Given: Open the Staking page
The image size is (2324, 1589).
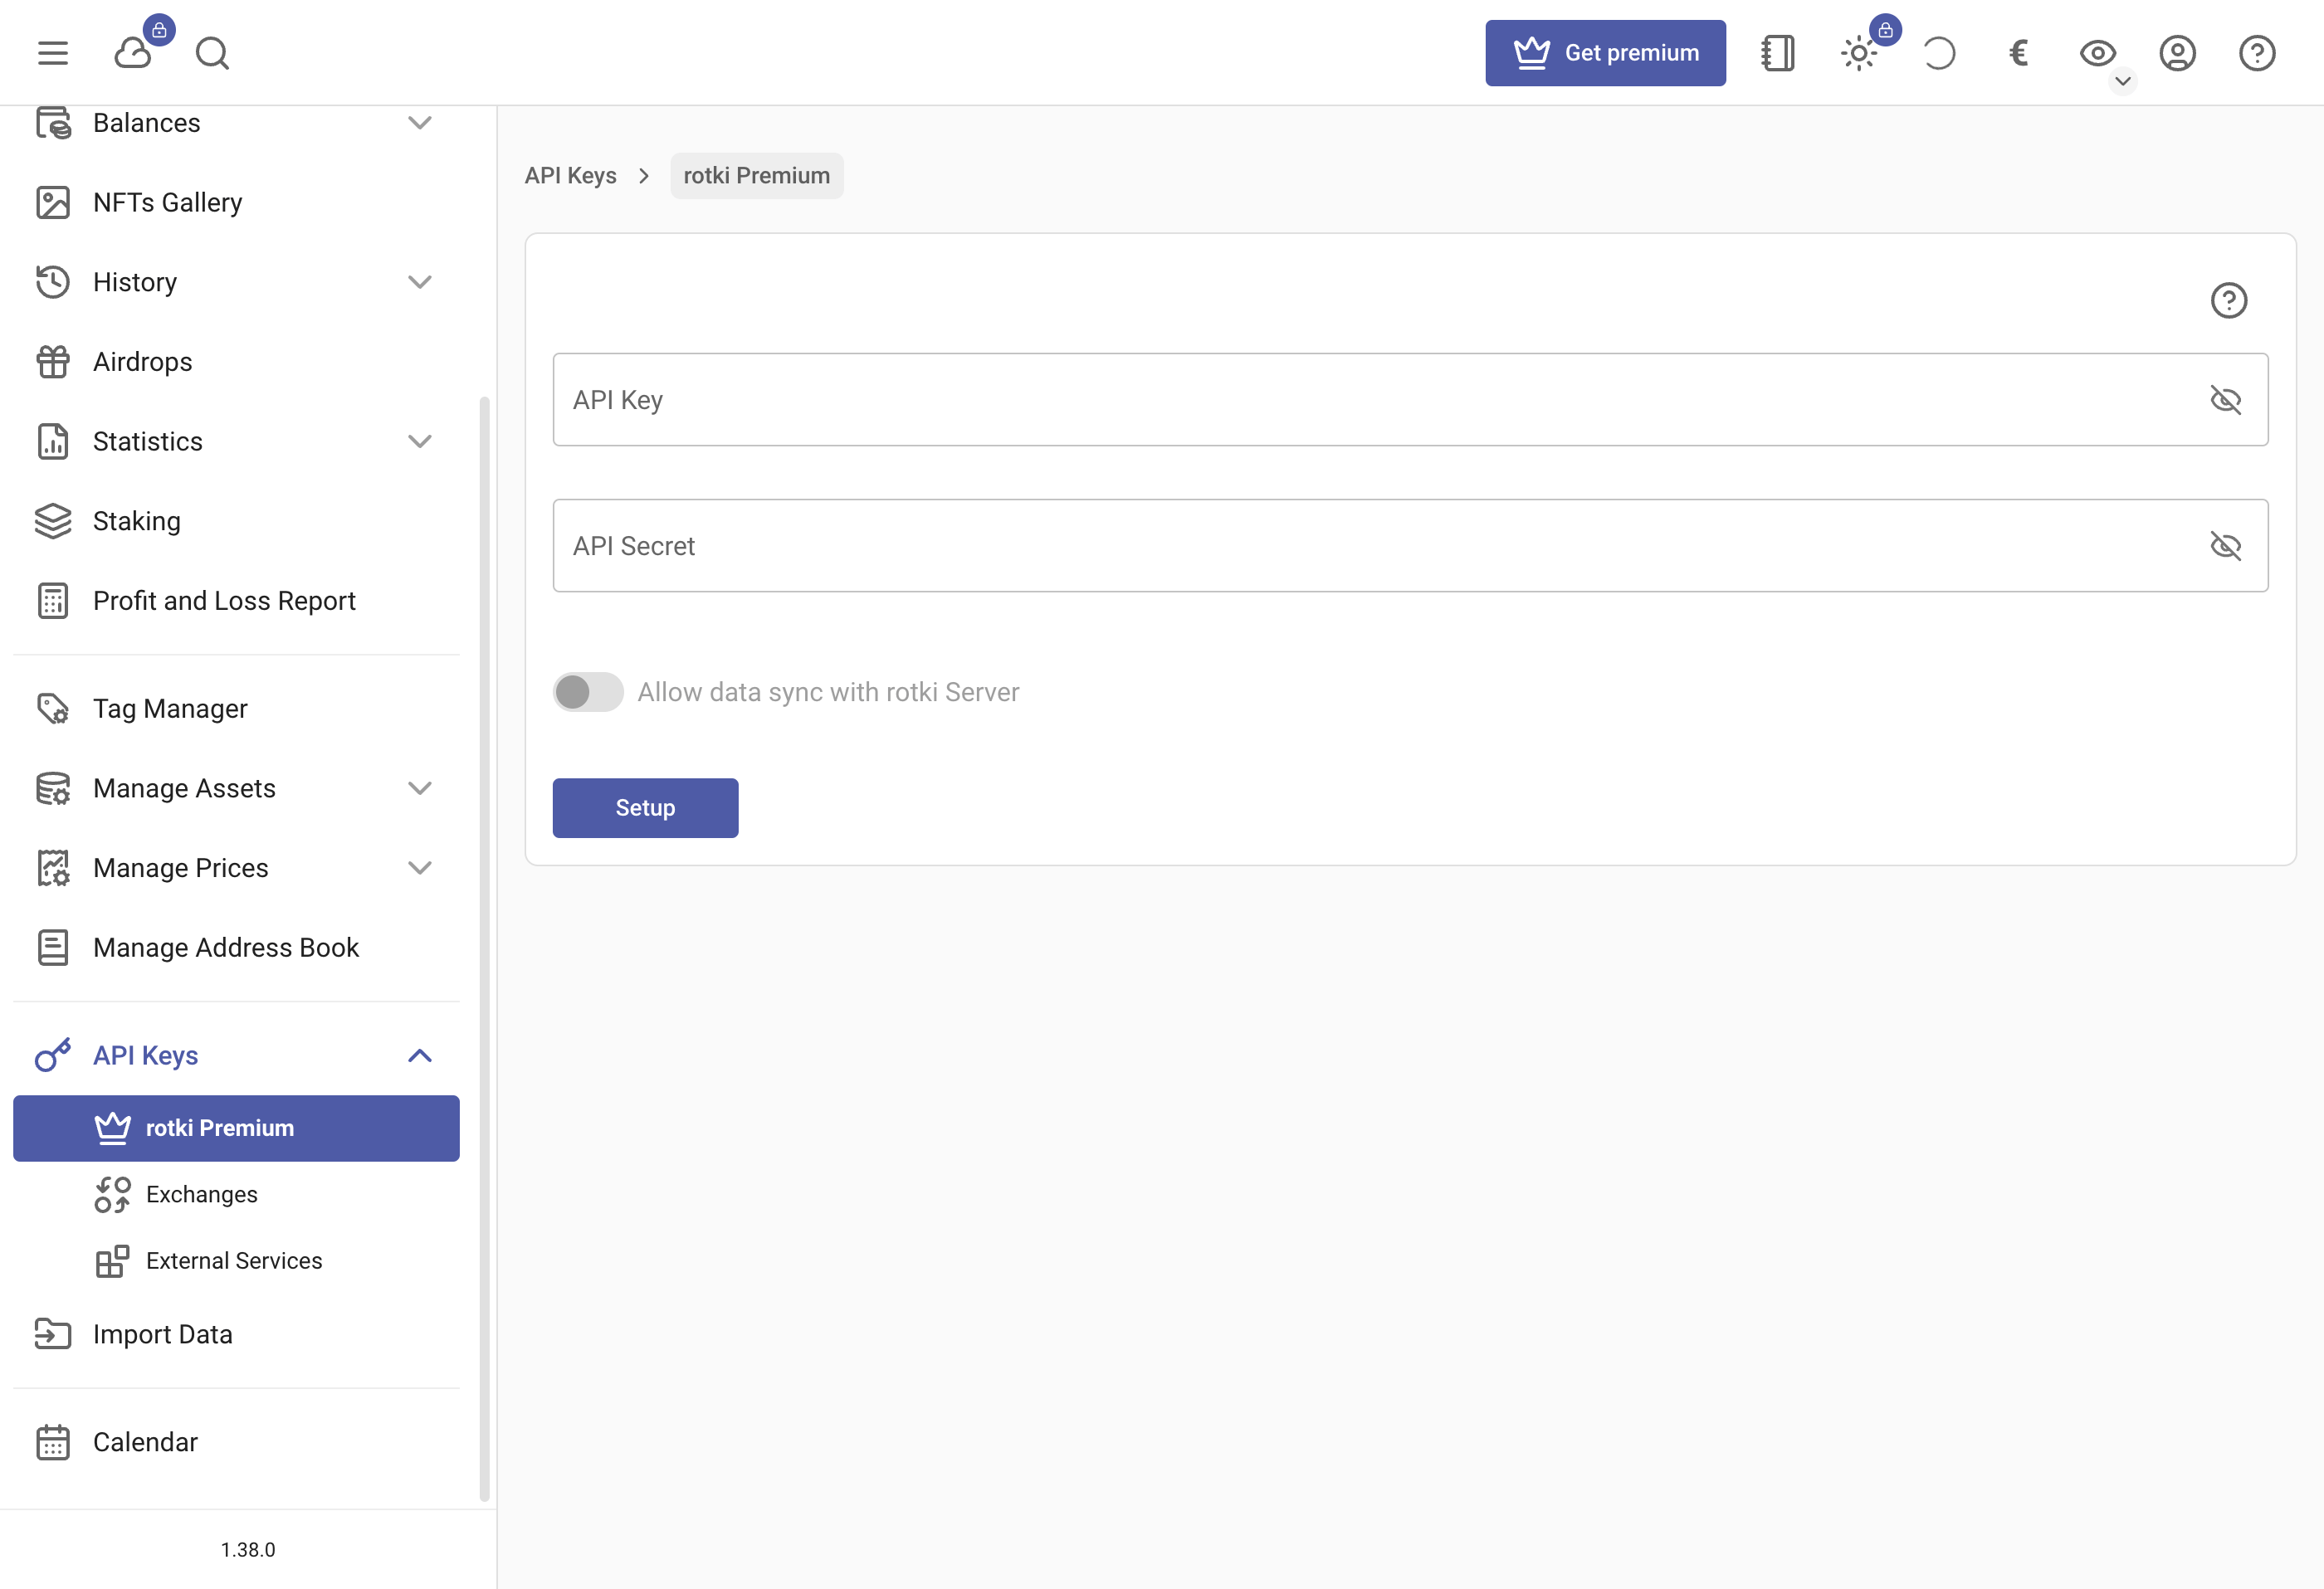Looking at the screenshot, I should coord(236,521).
